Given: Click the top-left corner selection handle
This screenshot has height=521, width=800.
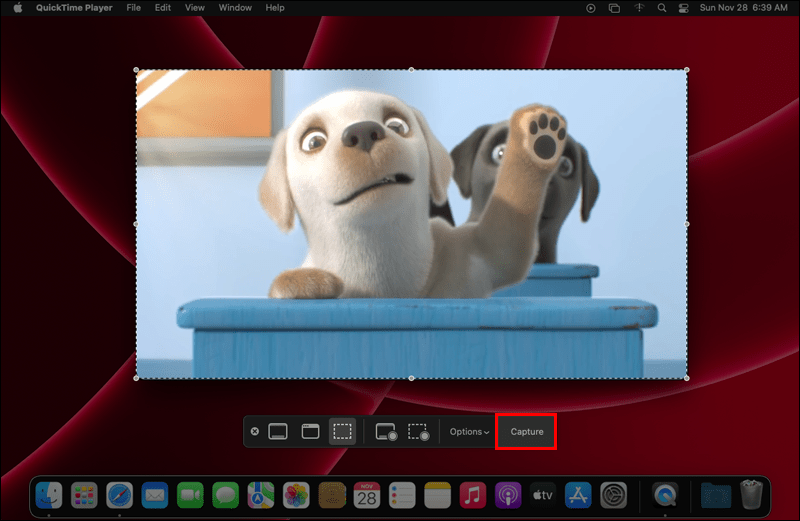Looking at the screenshot, I should [x=136, y=70].
